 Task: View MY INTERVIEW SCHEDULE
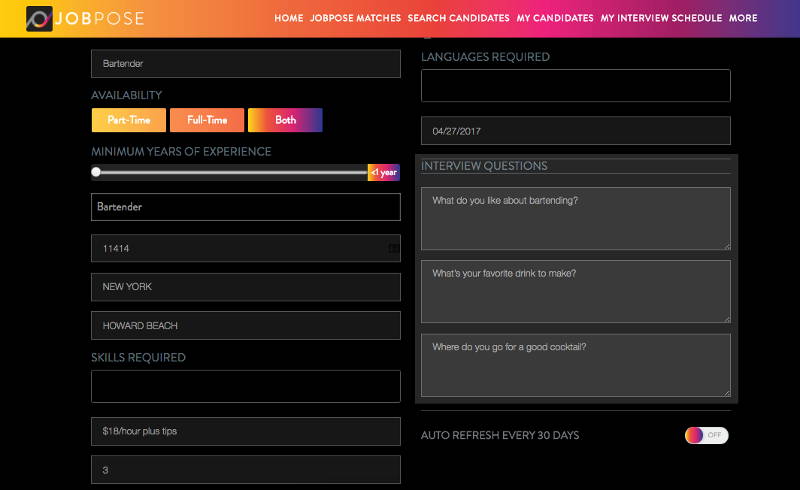click(661, 18)
